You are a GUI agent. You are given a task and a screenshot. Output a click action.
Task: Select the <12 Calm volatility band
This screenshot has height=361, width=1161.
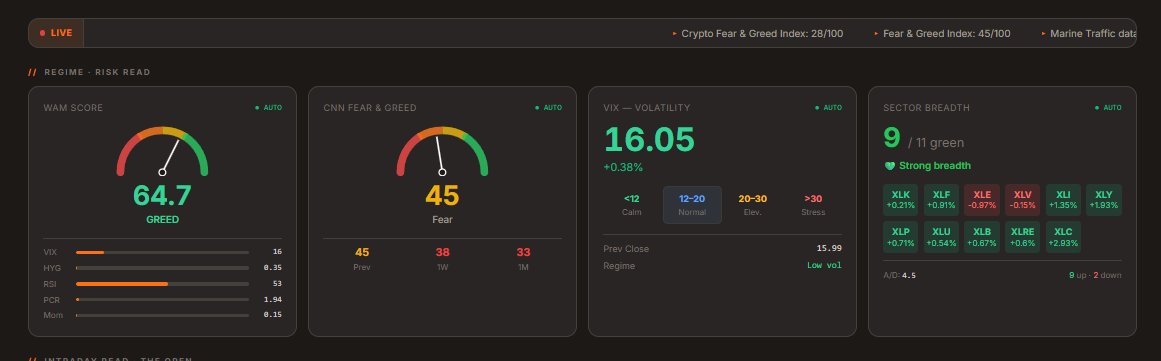tap(632, 205)
